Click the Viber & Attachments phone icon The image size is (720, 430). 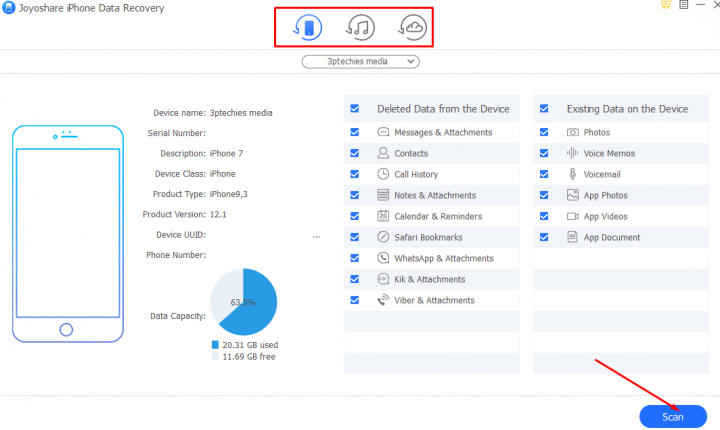click(x=383, y=300)
